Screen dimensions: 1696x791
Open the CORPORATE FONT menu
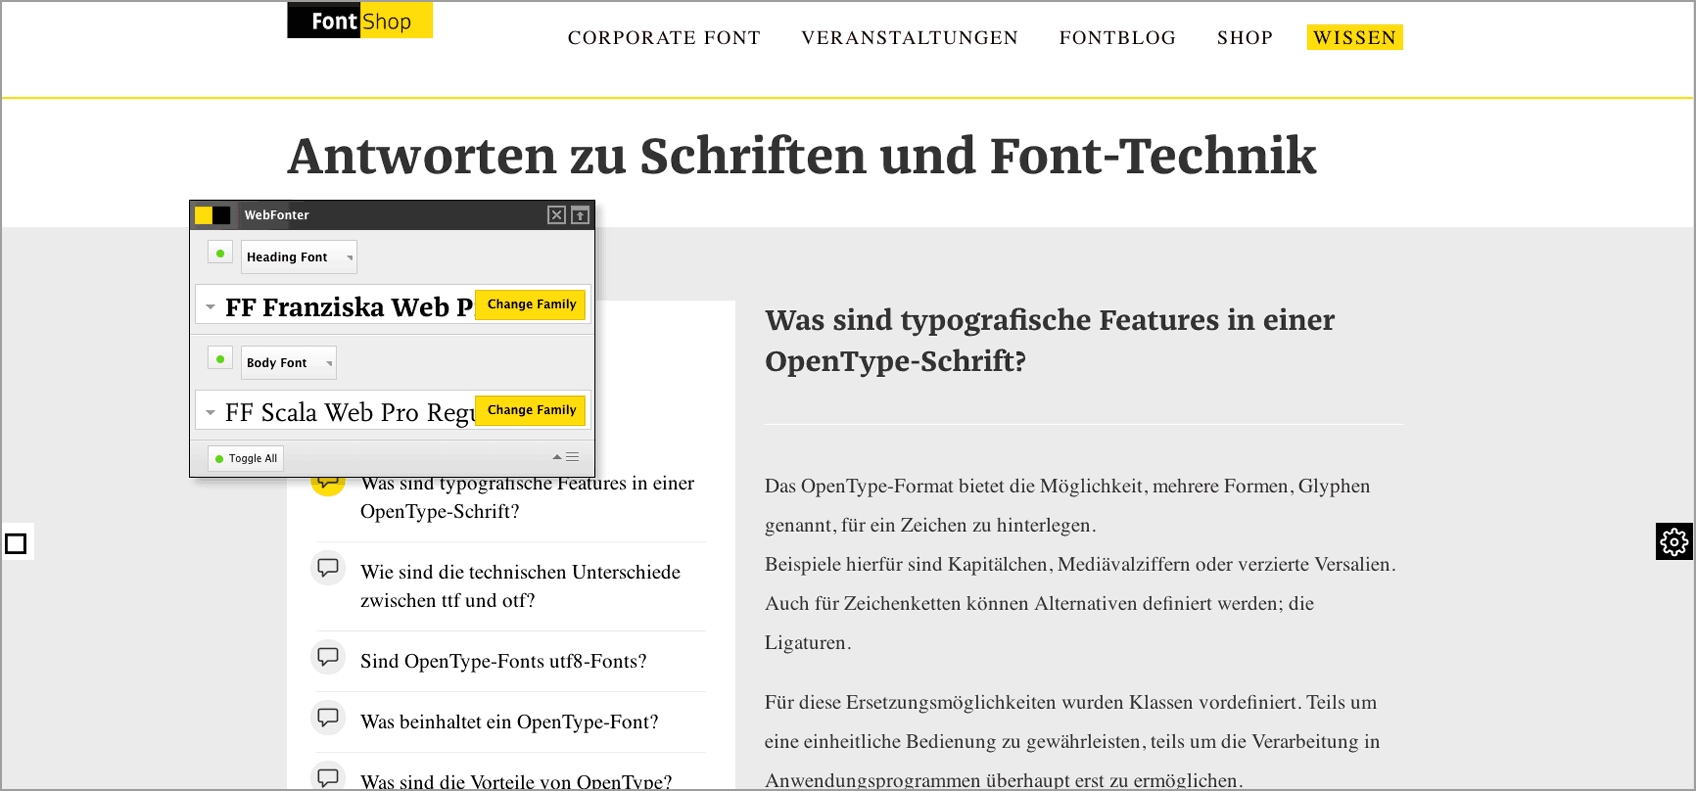click(x=664, y=38)
